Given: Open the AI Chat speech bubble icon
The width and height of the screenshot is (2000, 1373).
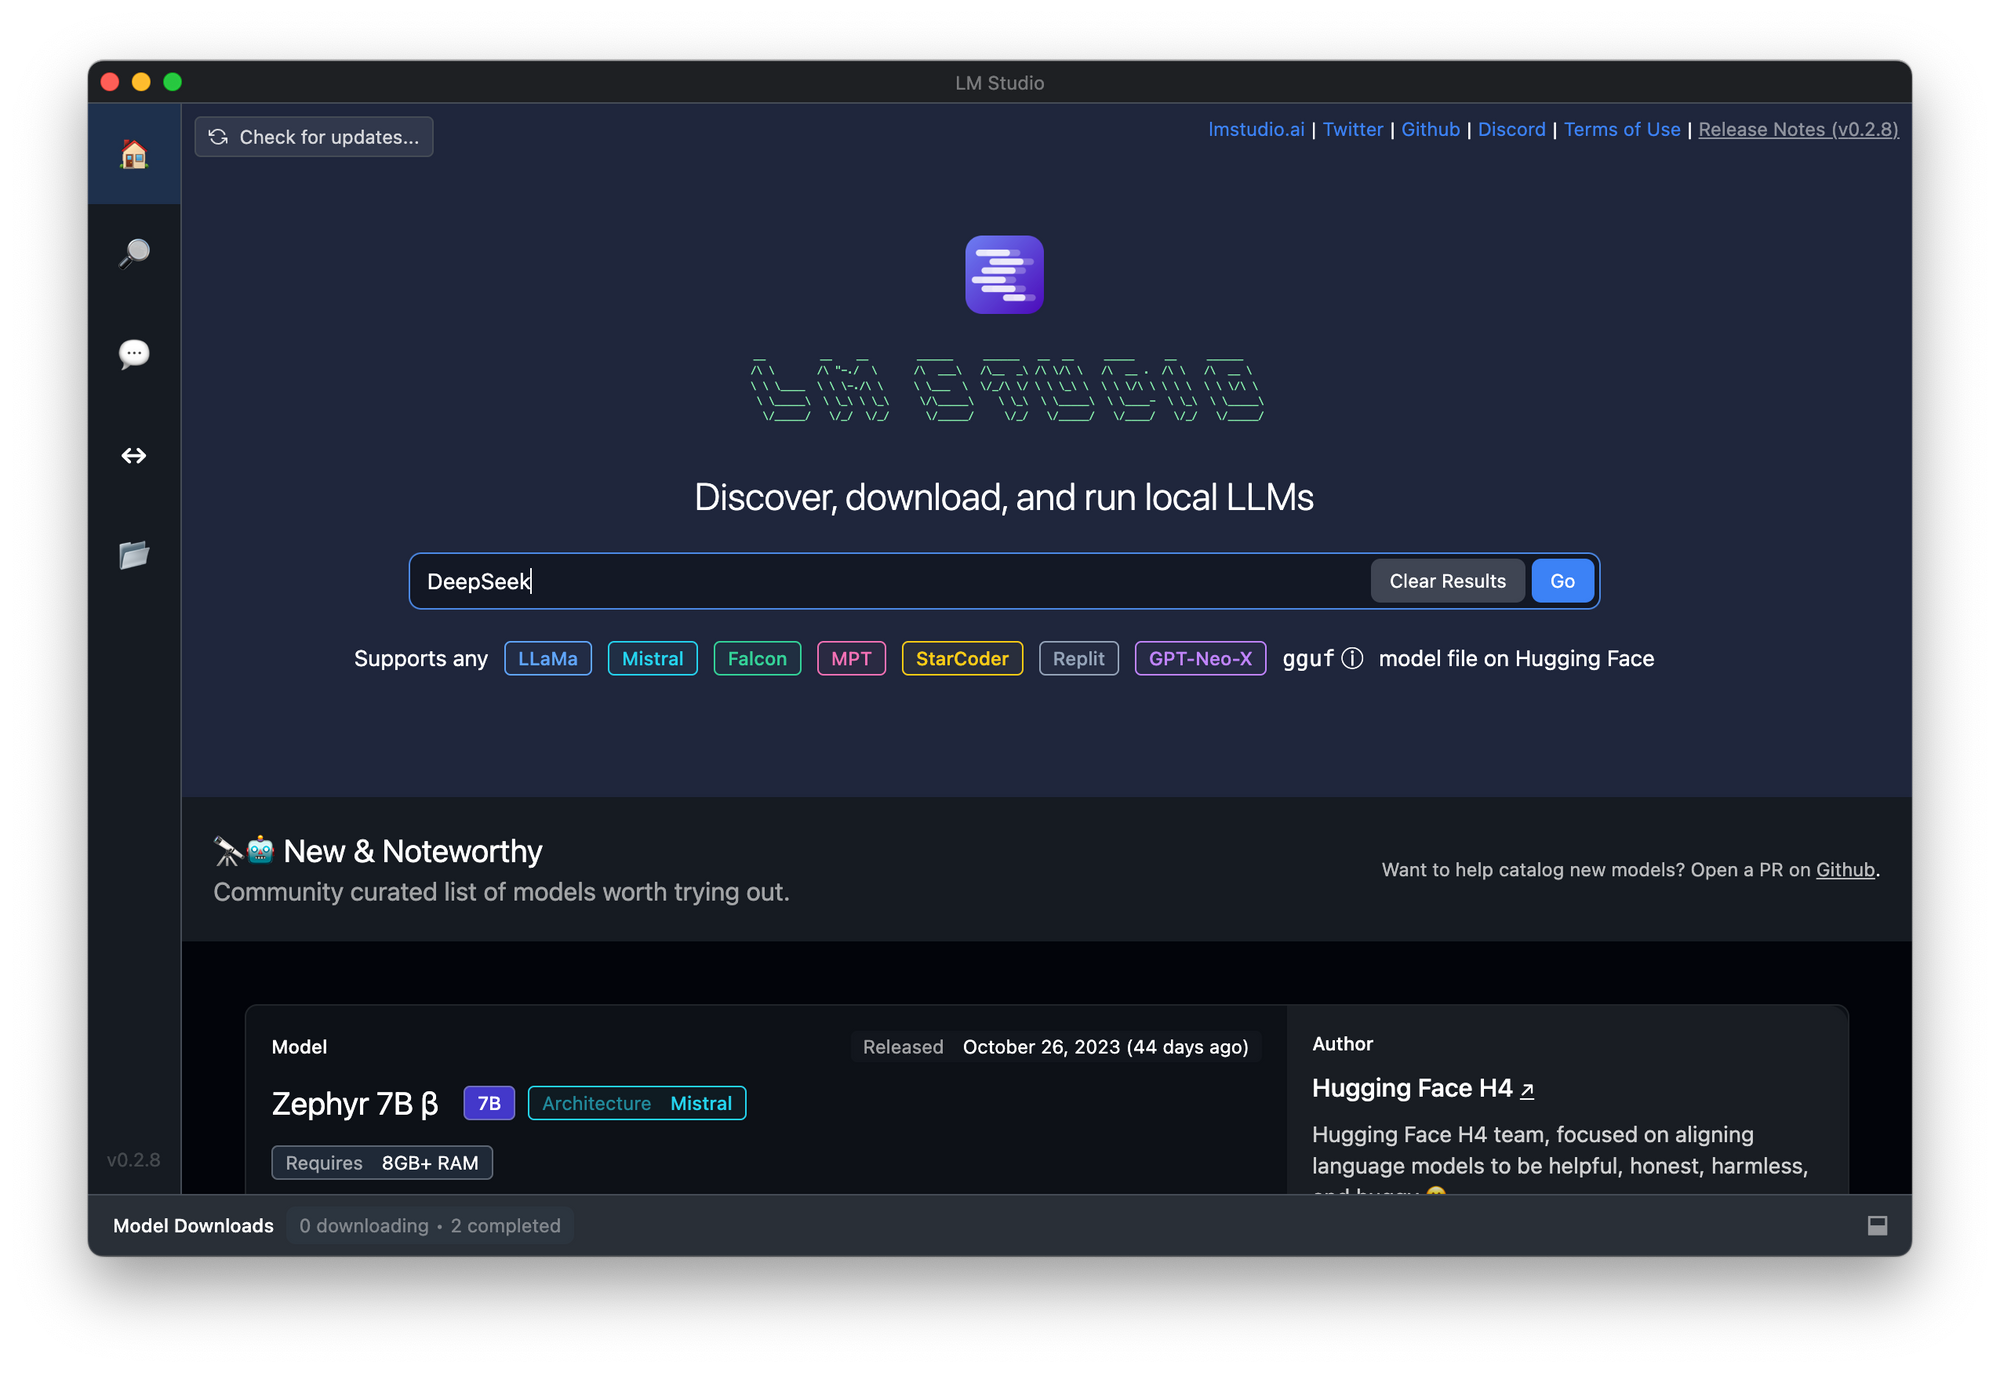Looking at the screenshot, I should 134,354.
